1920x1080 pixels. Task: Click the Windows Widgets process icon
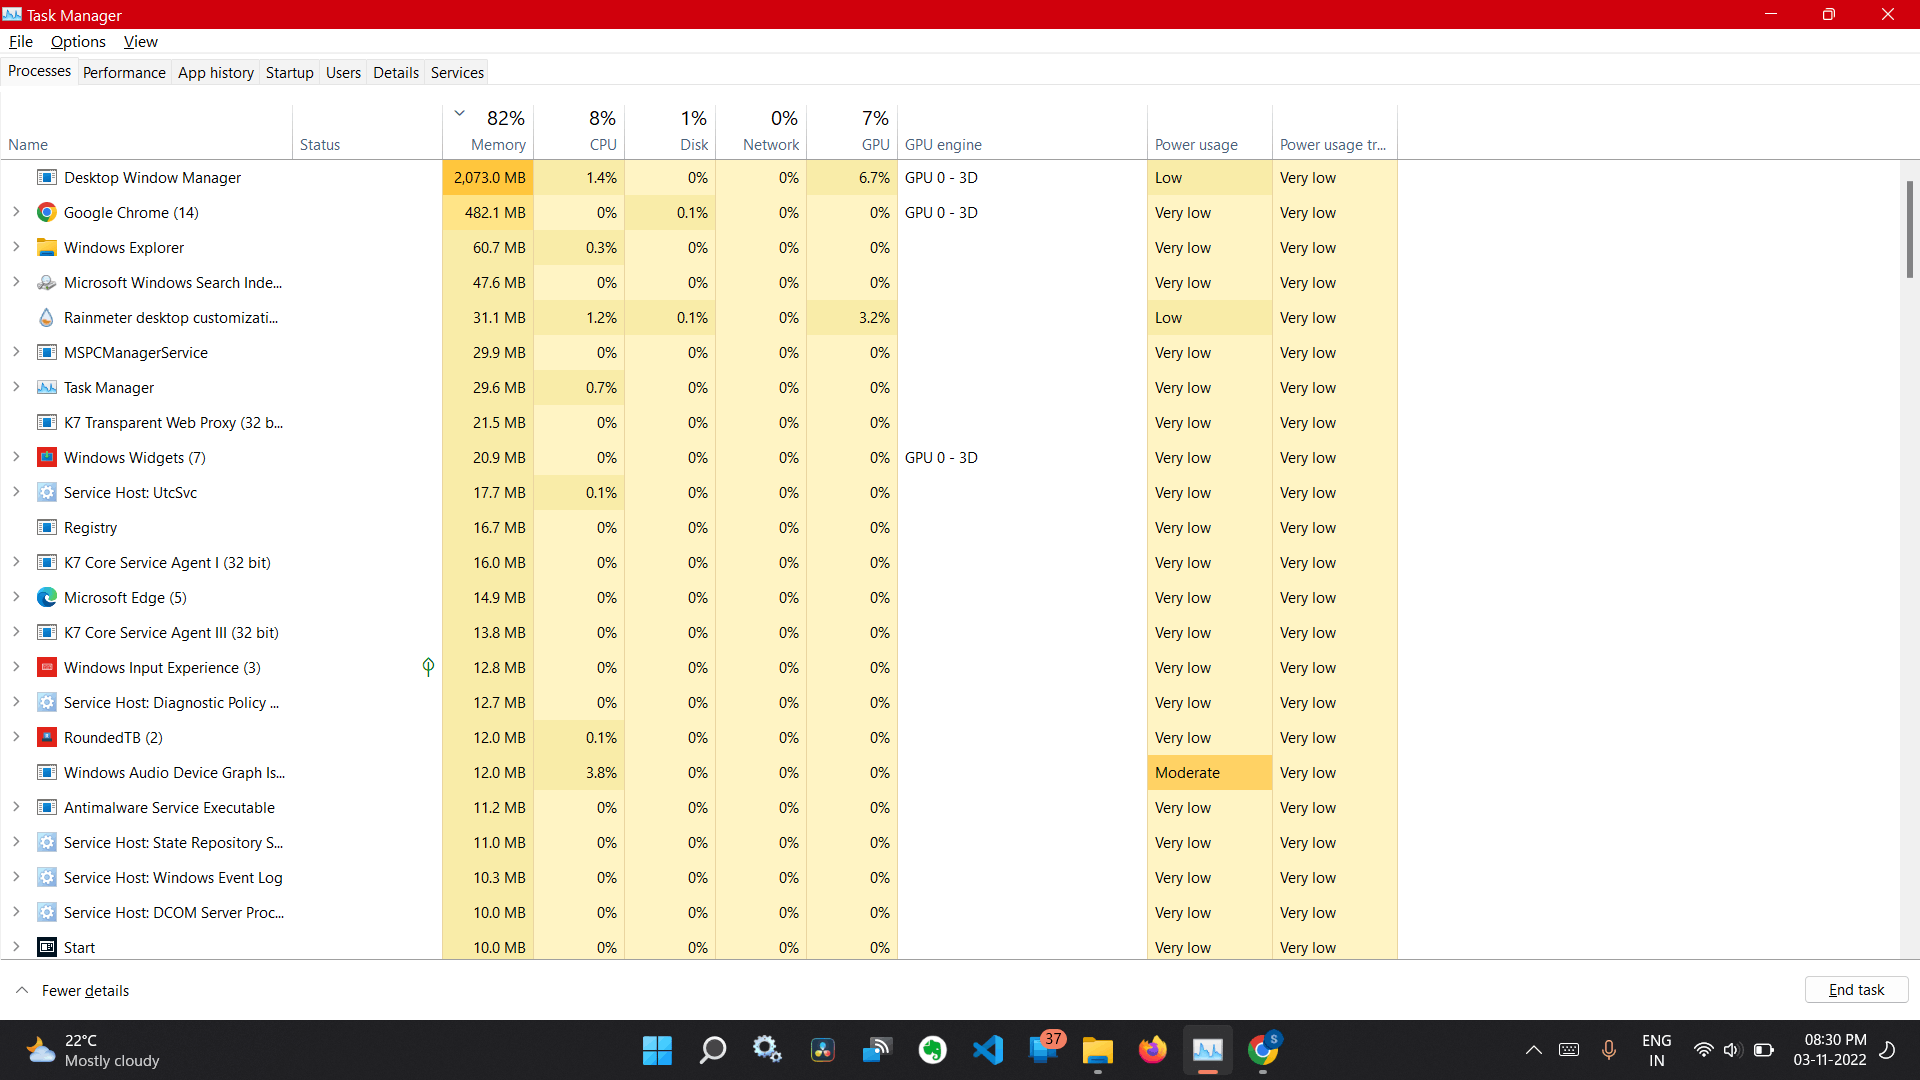(46, 458)
